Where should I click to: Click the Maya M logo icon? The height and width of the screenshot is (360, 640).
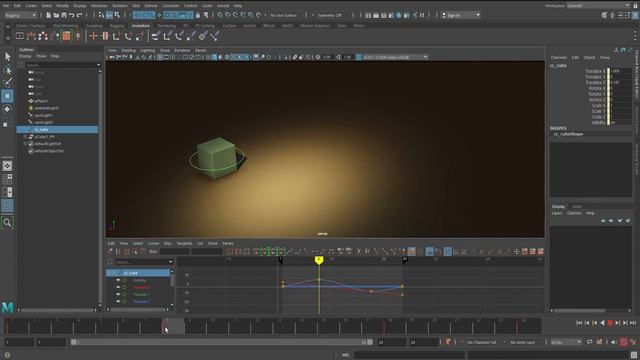[7, 307]
